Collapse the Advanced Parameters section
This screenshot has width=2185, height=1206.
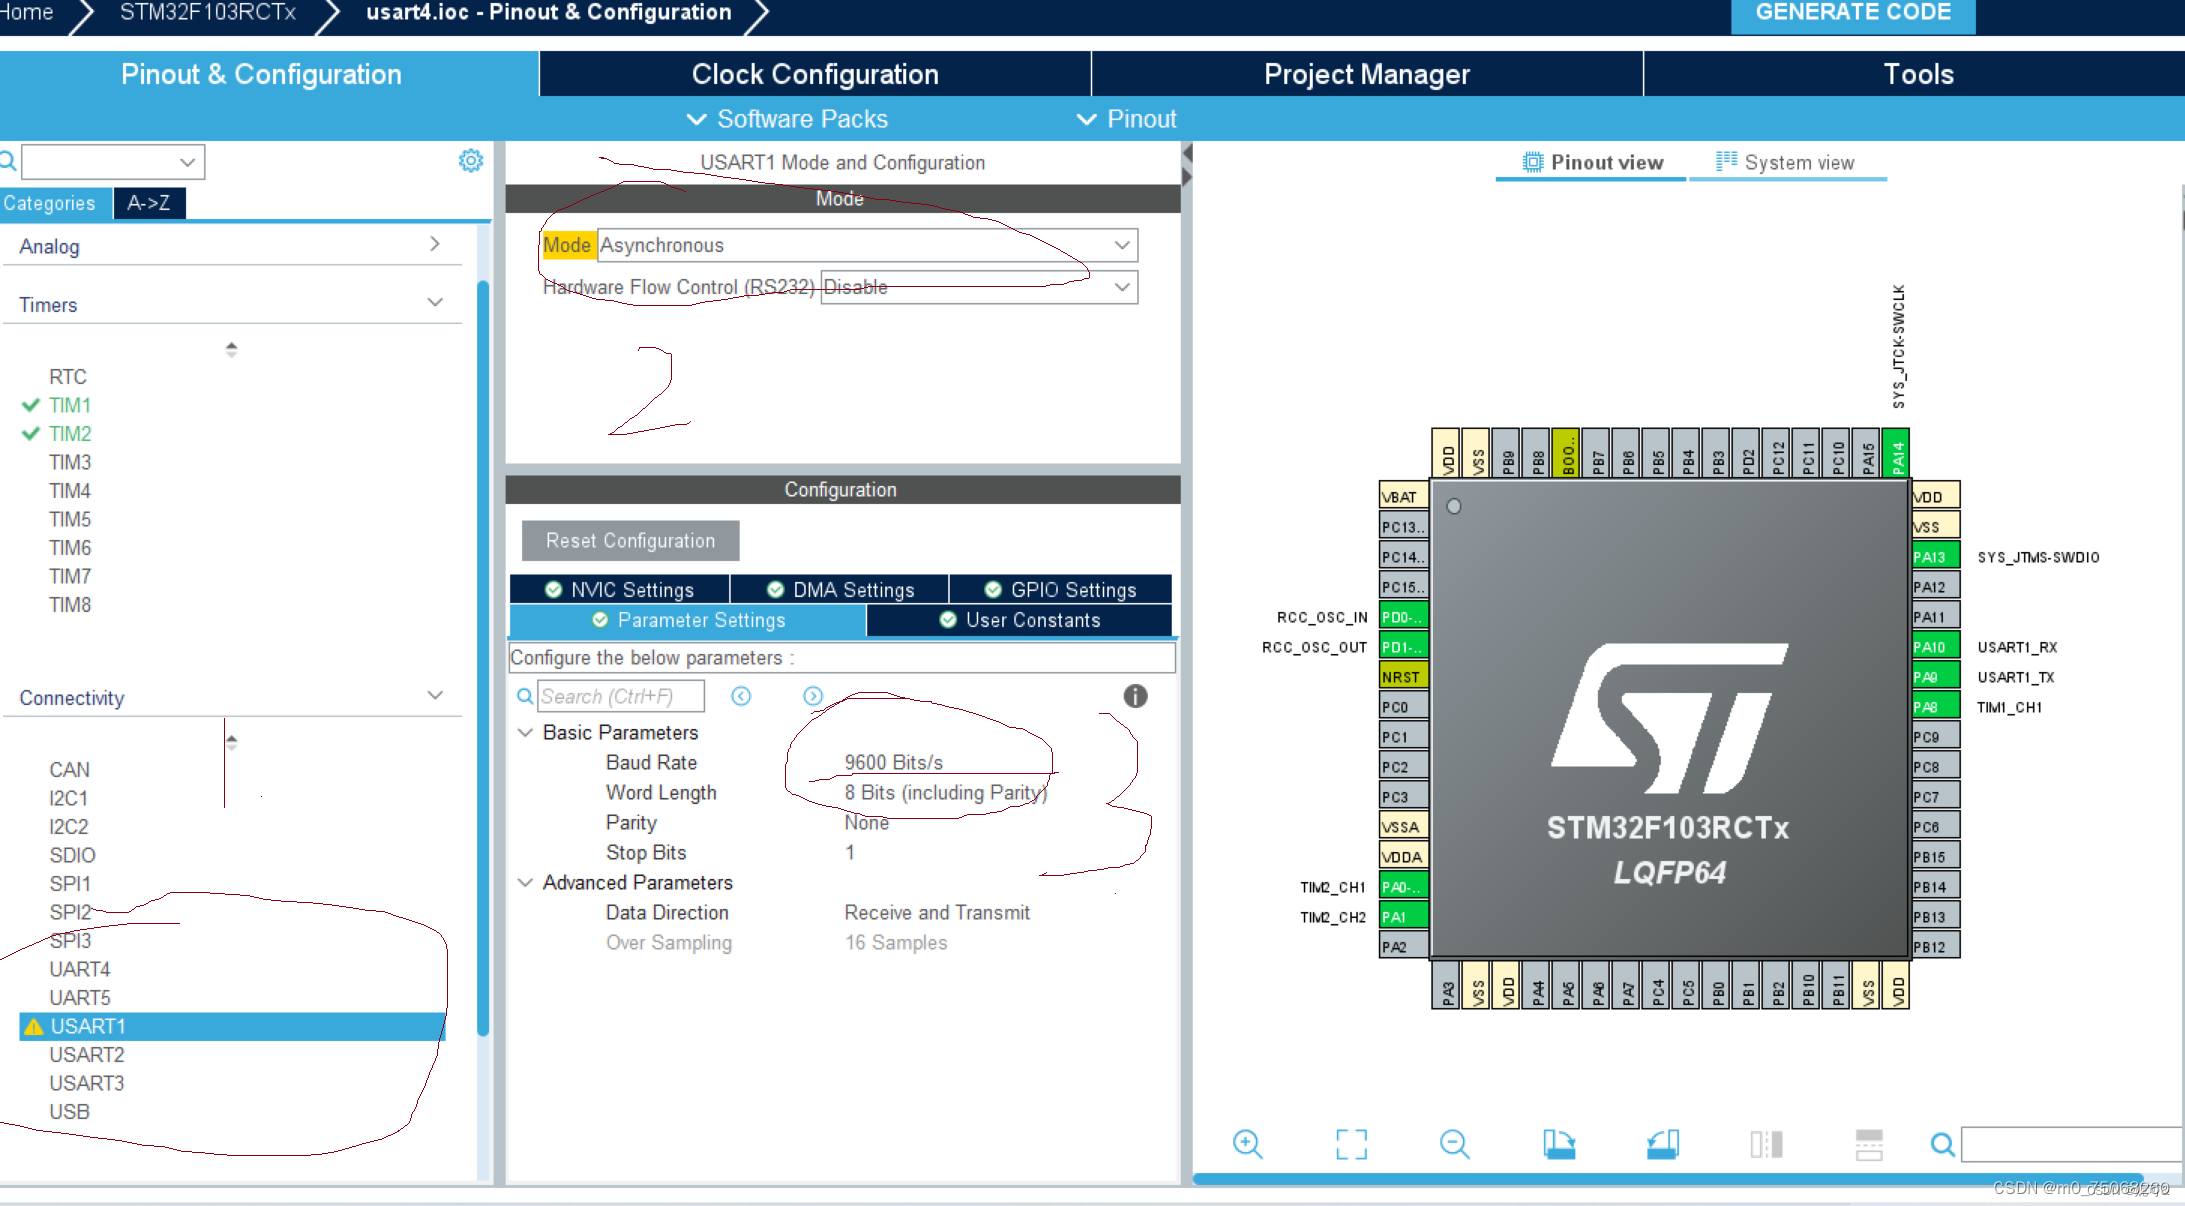[x=527, y=882]
